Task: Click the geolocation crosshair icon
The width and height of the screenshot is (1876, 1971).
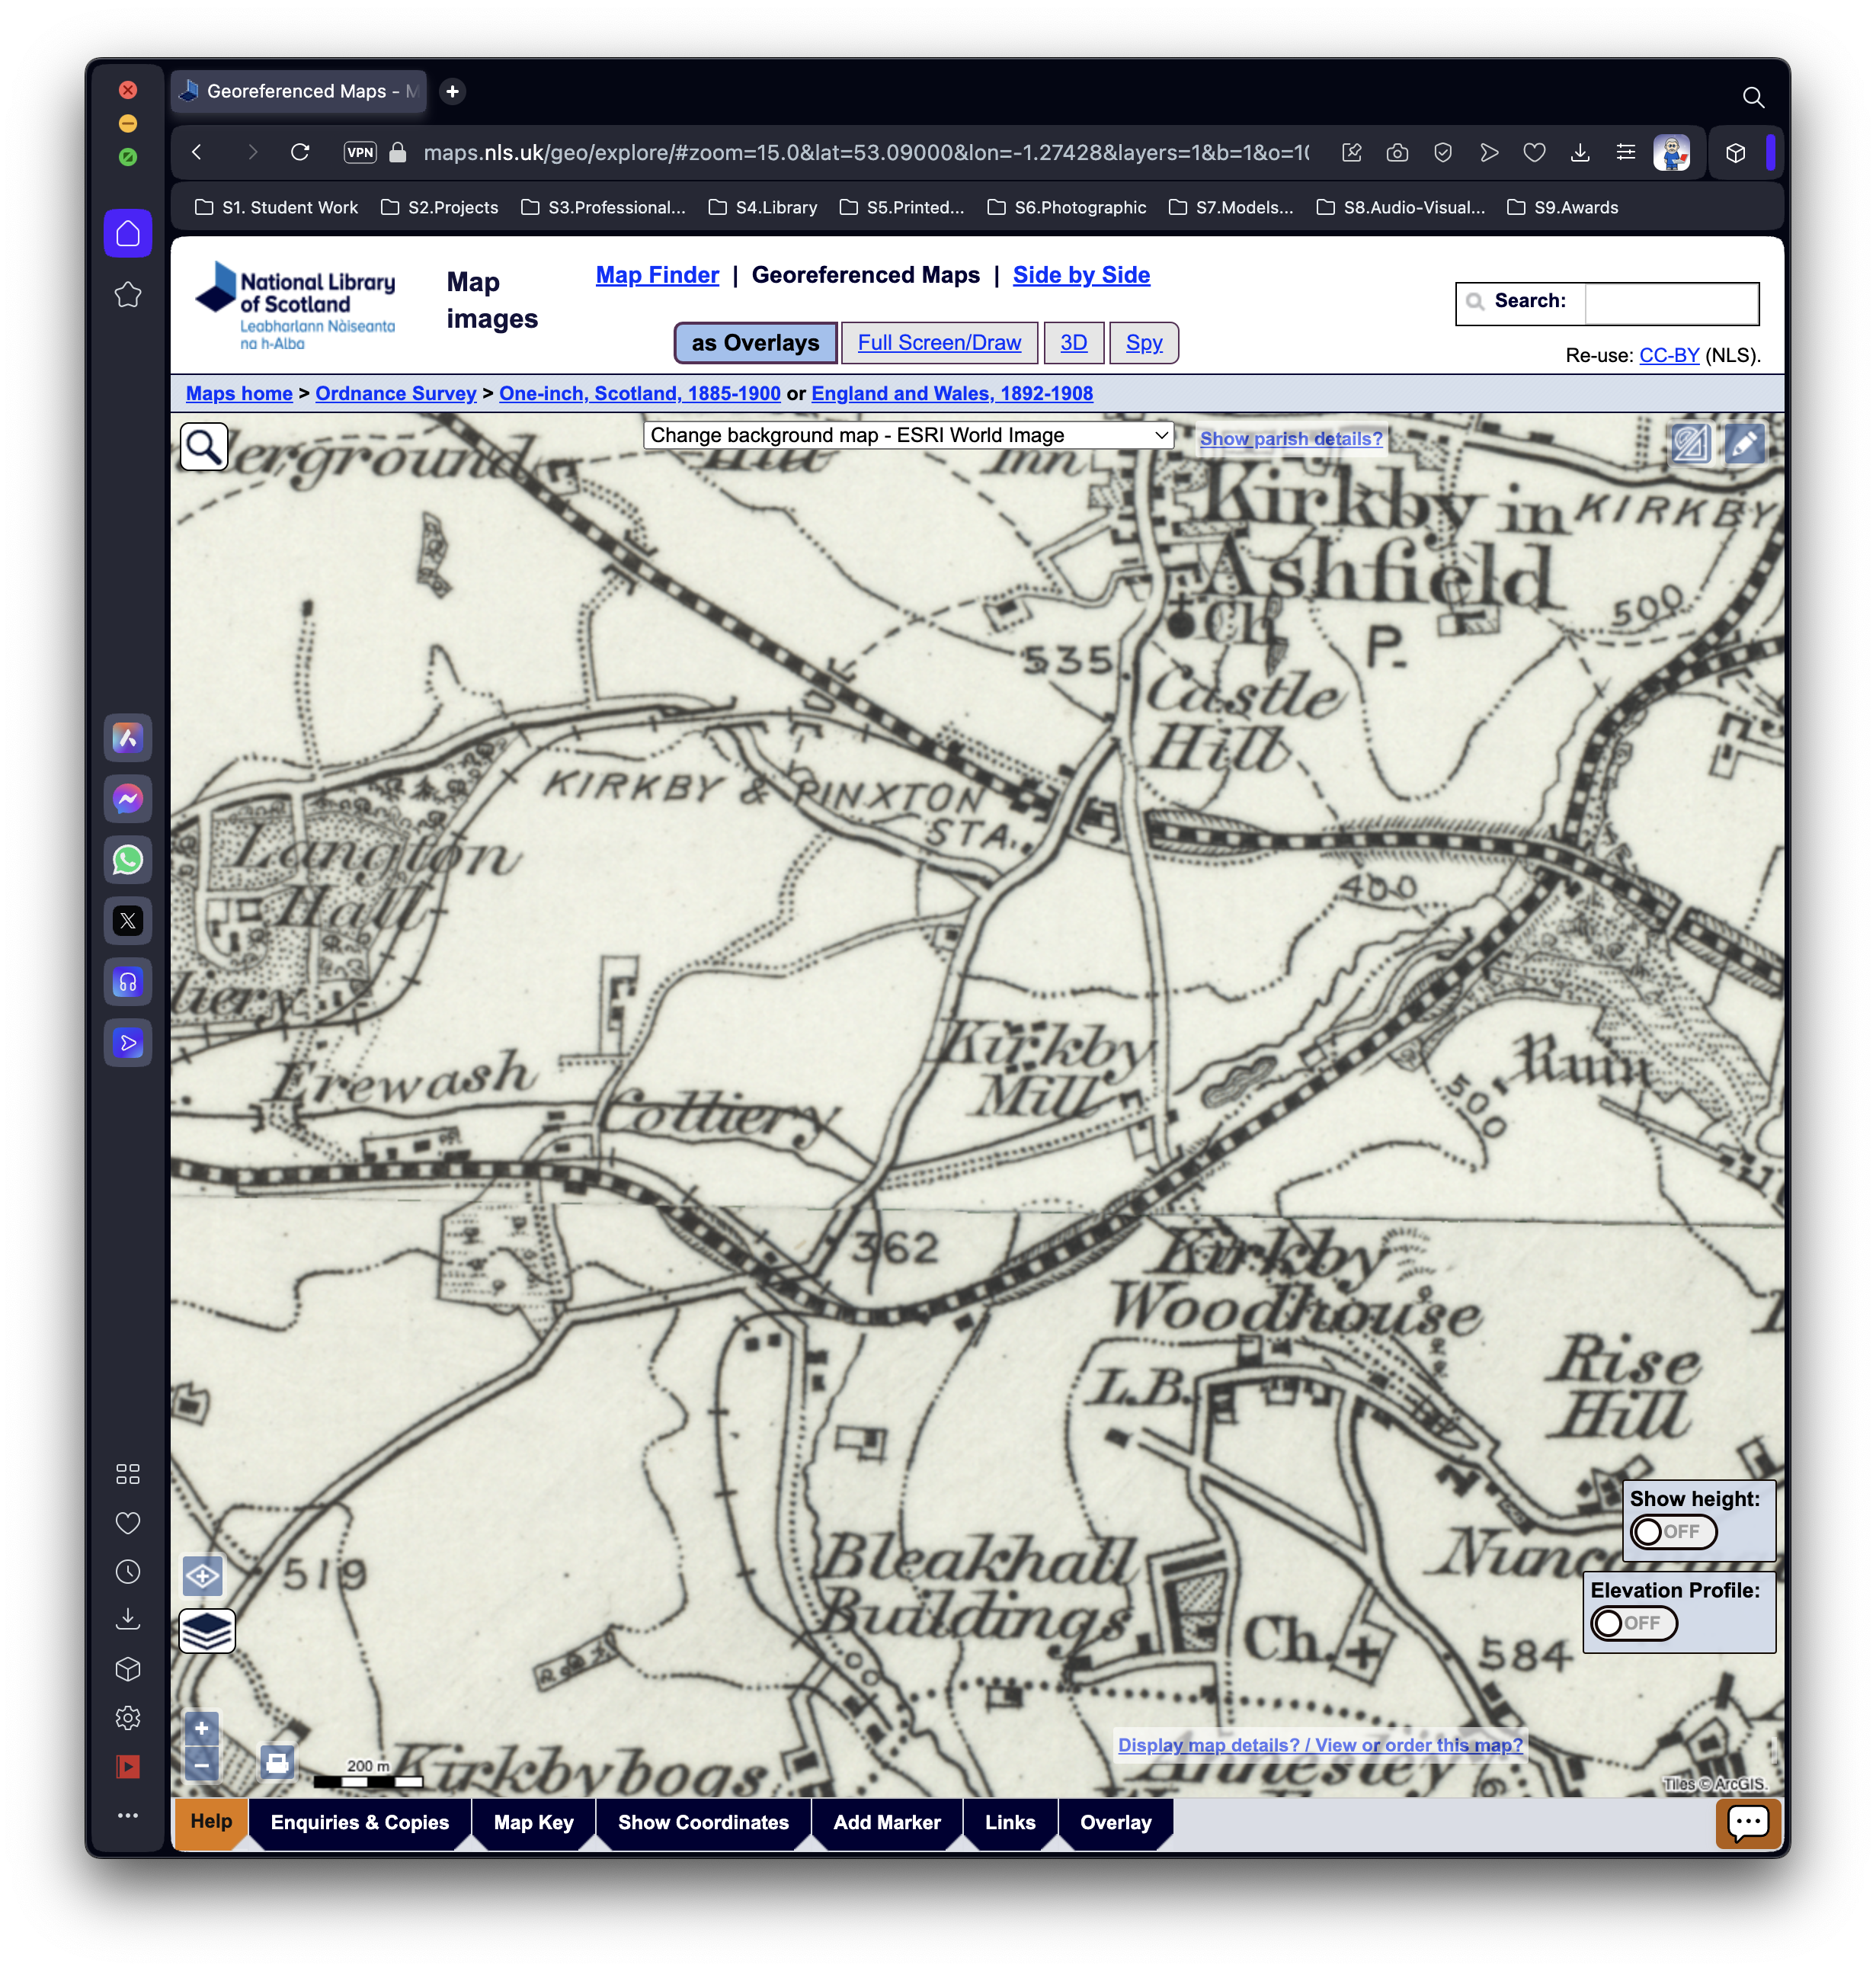Action: 203,1577
